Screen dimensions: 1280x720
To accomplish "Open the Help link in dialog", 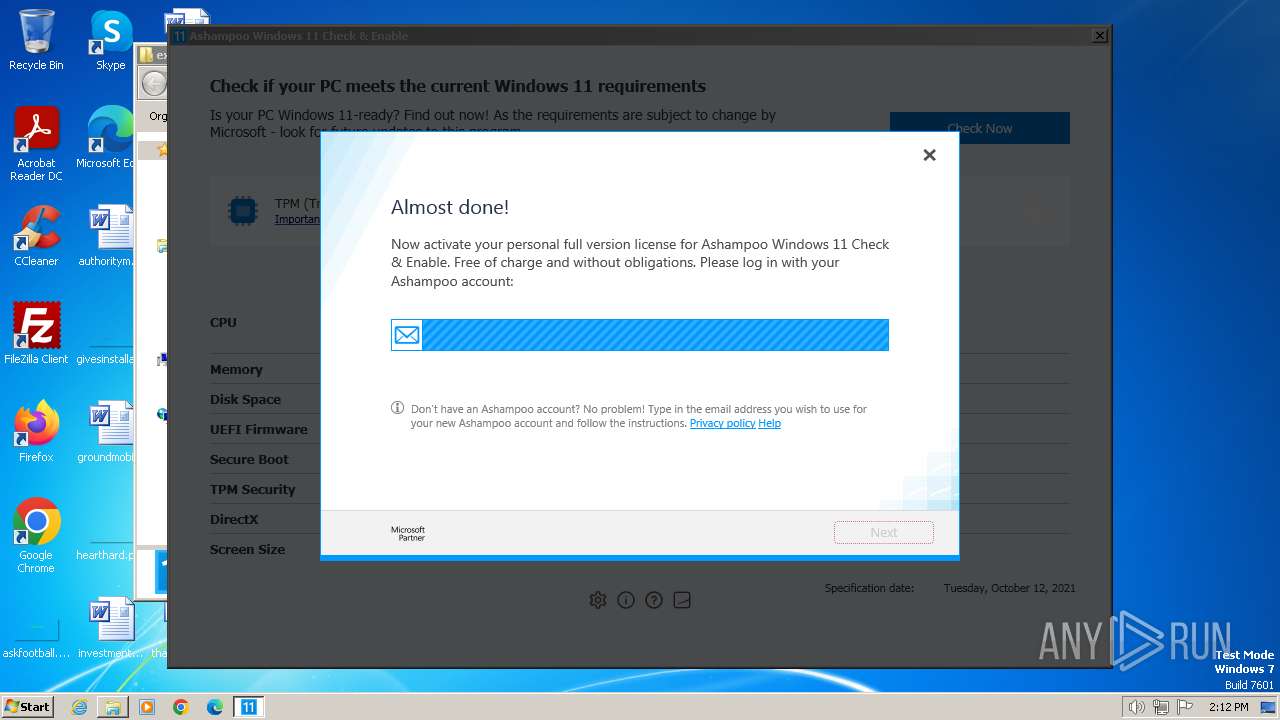I will [769, 423].
